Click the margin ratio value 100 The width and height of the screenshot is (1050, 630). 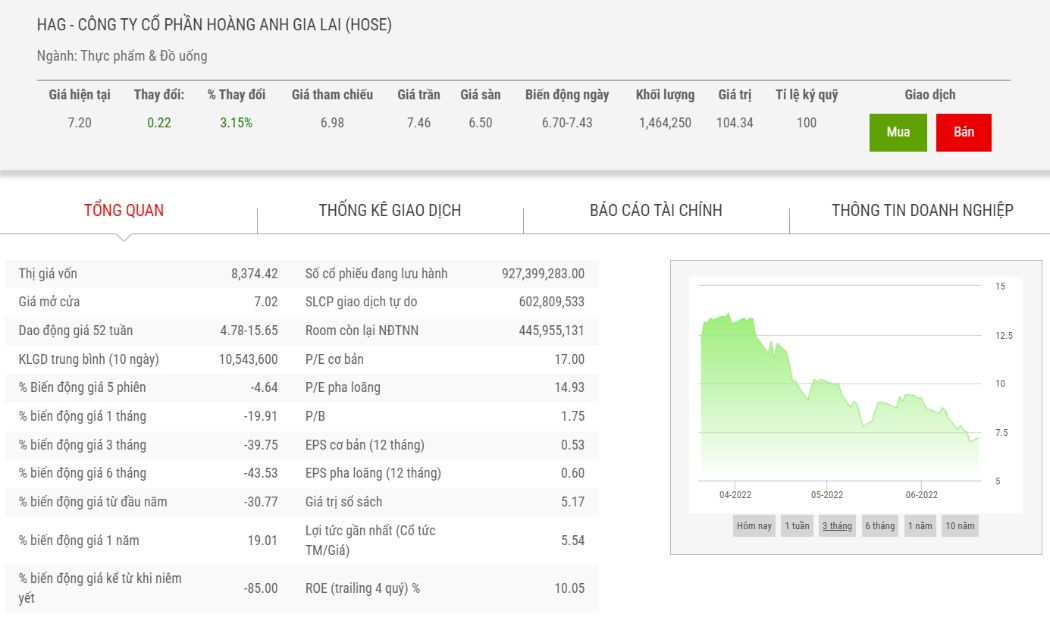coord(806,123)
